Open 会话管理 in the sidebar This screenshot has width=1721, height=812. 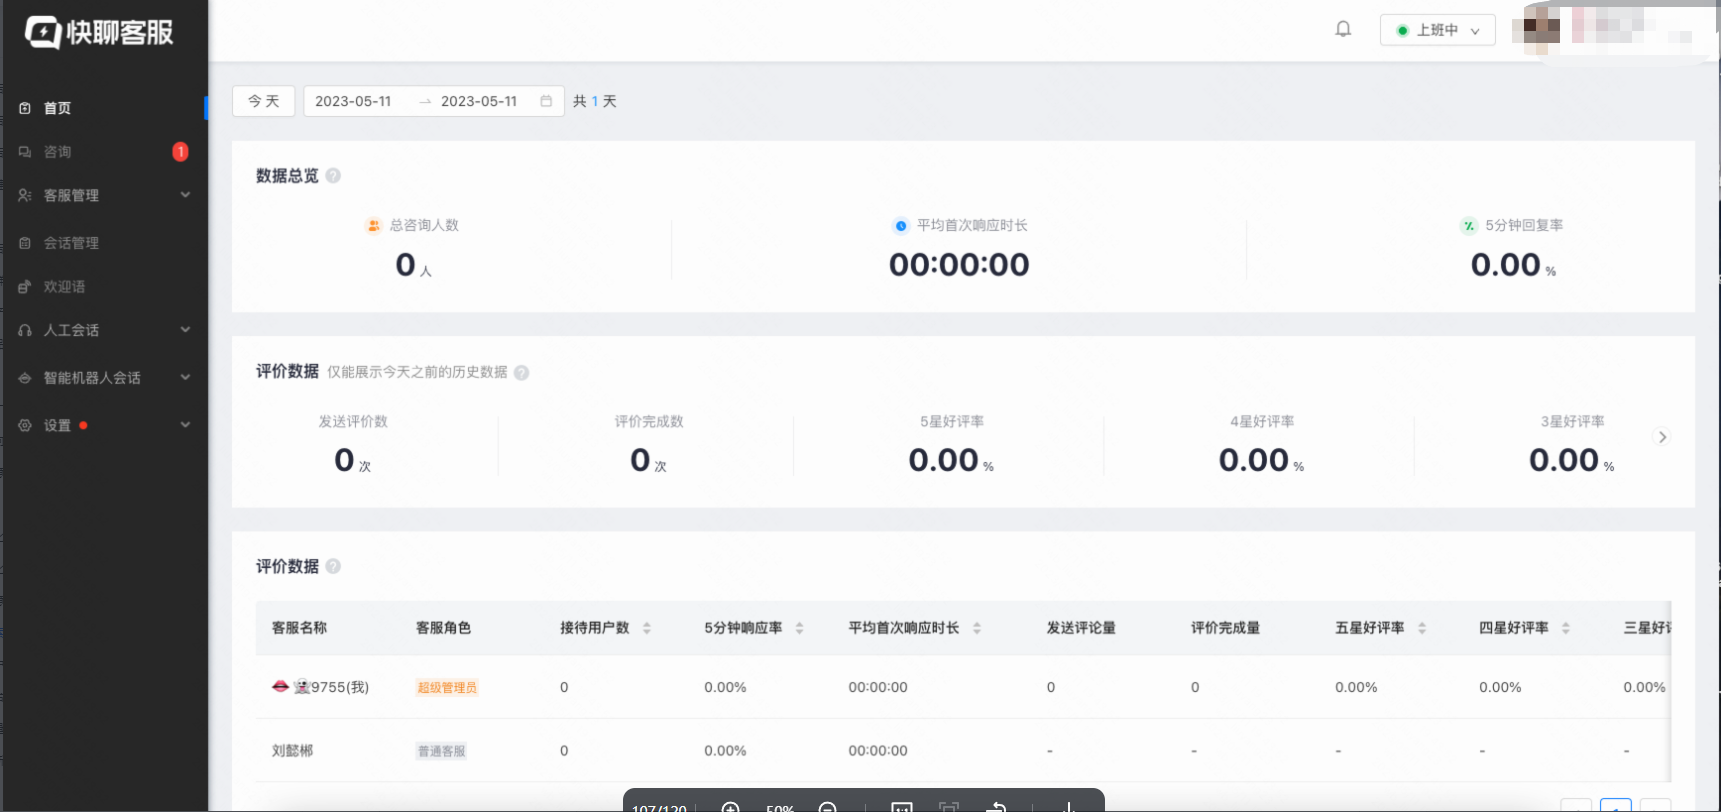71,243
